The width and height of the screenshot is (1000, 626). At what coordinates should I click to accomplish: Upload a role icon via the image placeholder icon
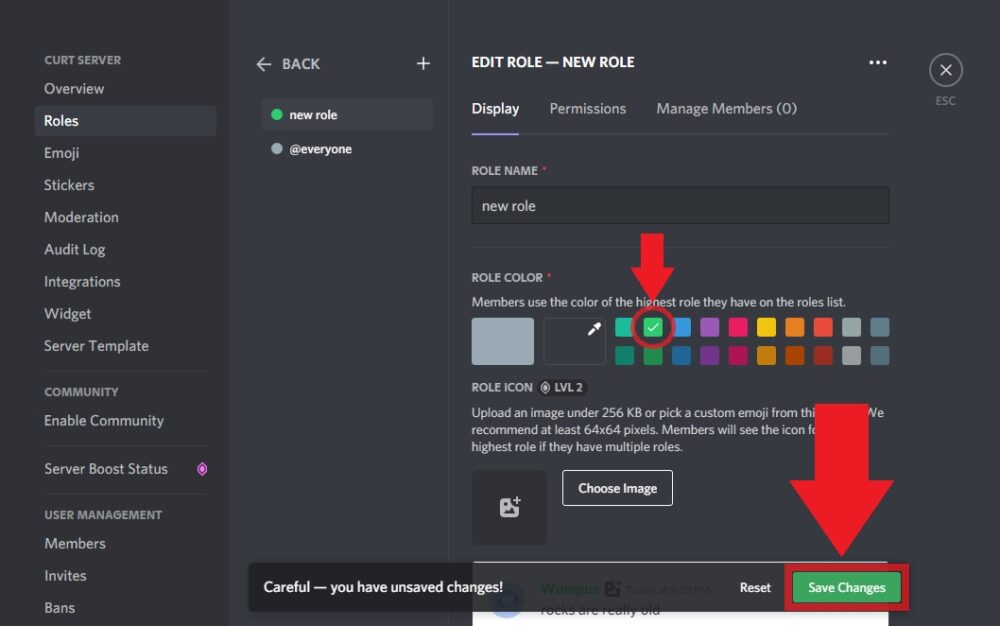click(x=509, y=507)
